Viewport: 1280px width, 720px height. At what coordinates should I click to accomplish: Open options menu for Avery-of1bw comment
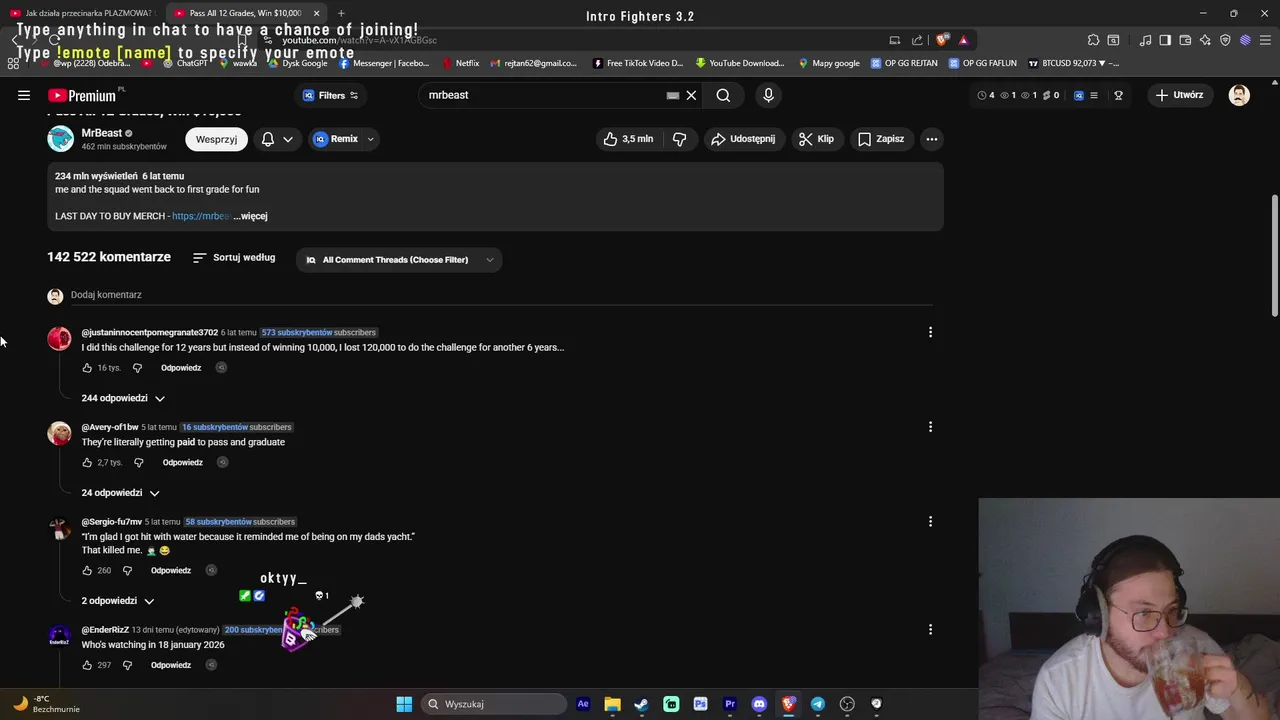click(x=930, y=427)
